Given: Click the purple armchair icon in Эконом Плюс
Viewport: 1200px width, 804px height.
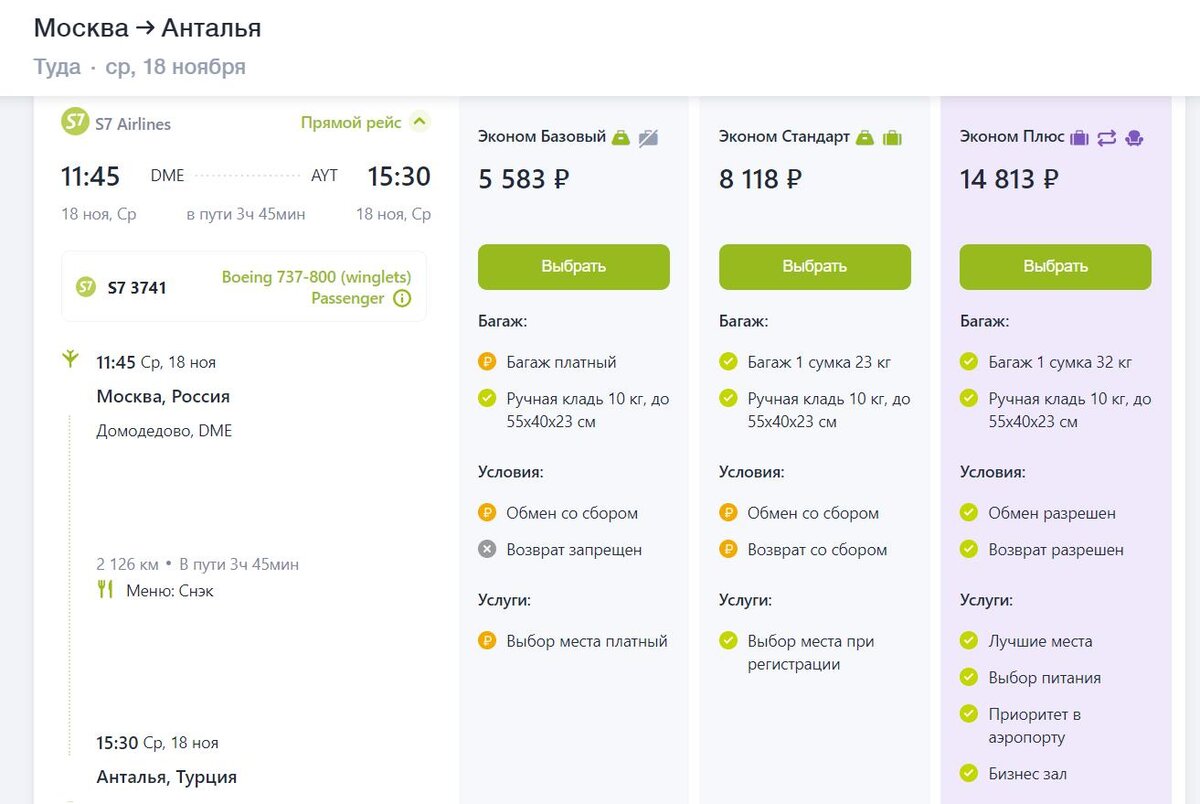Looking at the screenshot, I should click(1134, 138).
